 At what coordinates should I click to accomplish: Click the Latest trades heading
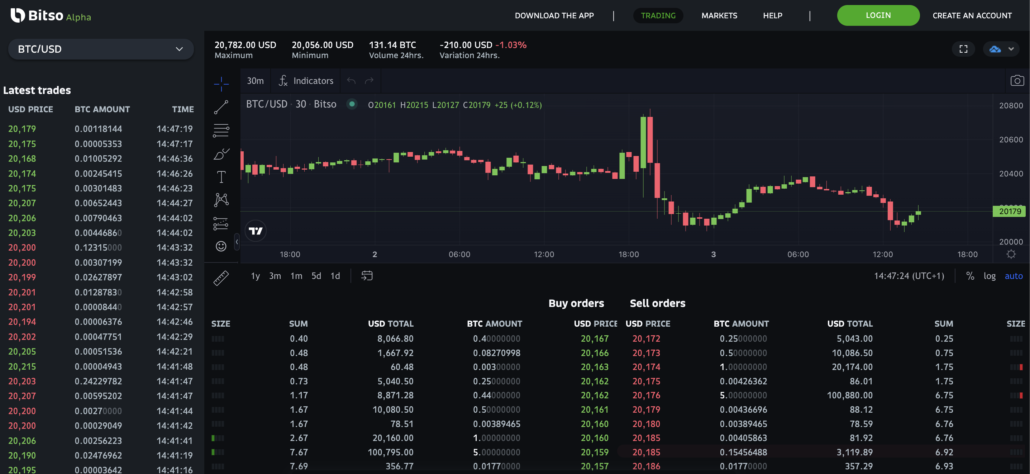(x=37, y=91)
